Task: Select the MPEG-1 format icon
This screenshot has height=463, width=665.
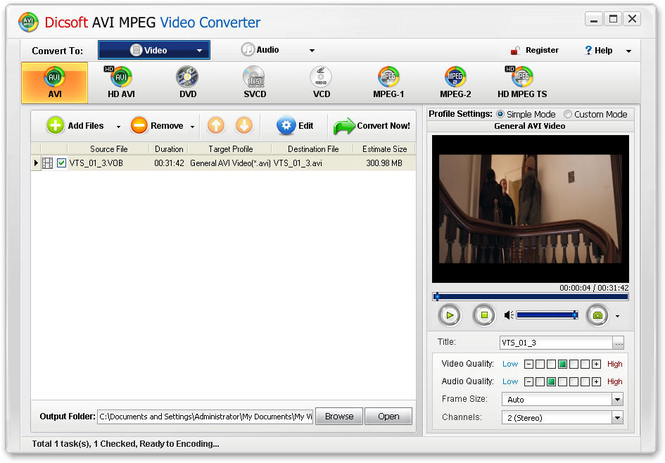Action: (388, 83)
